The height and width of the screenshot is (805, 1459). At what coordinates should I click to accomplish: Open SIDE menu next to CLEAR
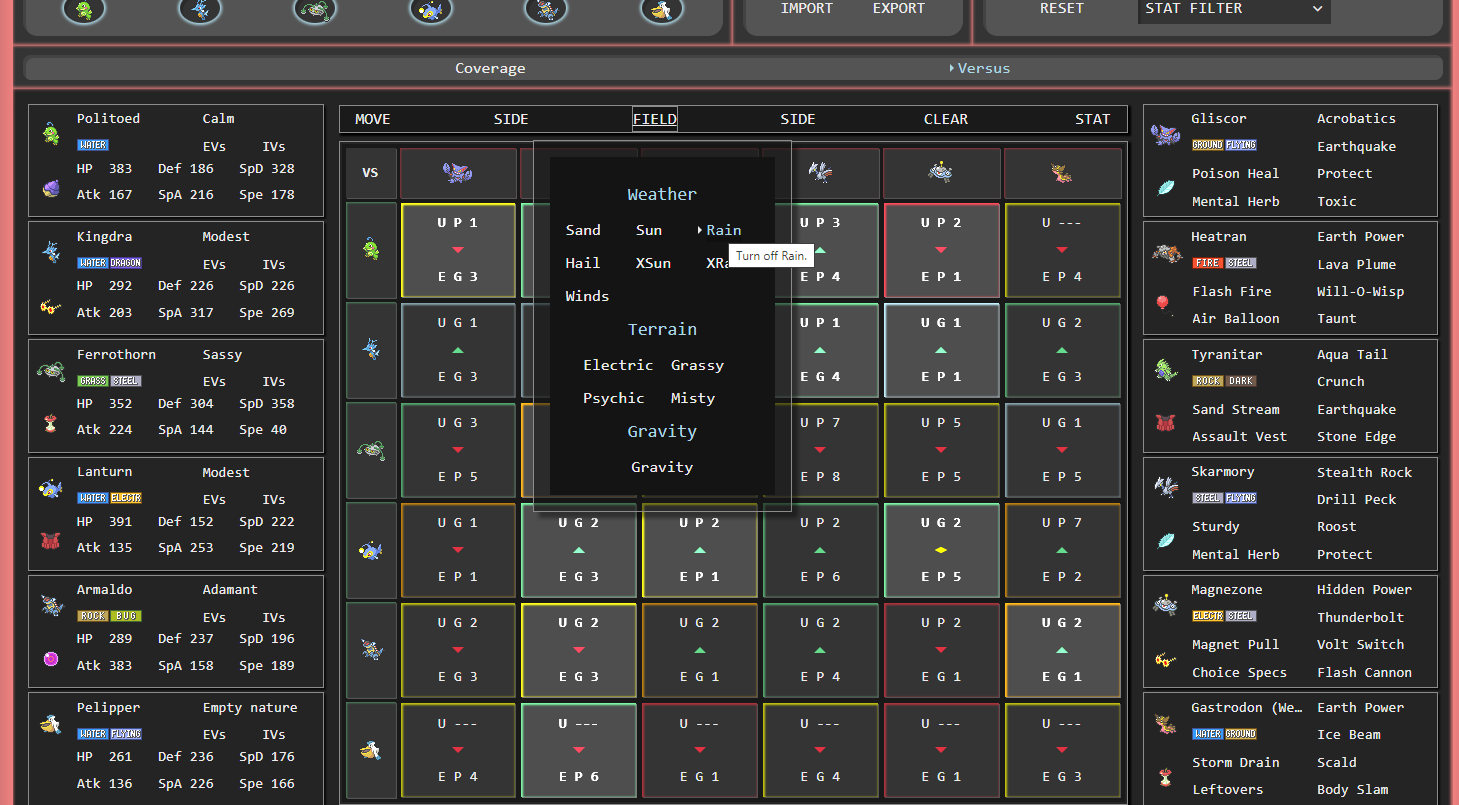pyautogui.click(x=798, y=119)
